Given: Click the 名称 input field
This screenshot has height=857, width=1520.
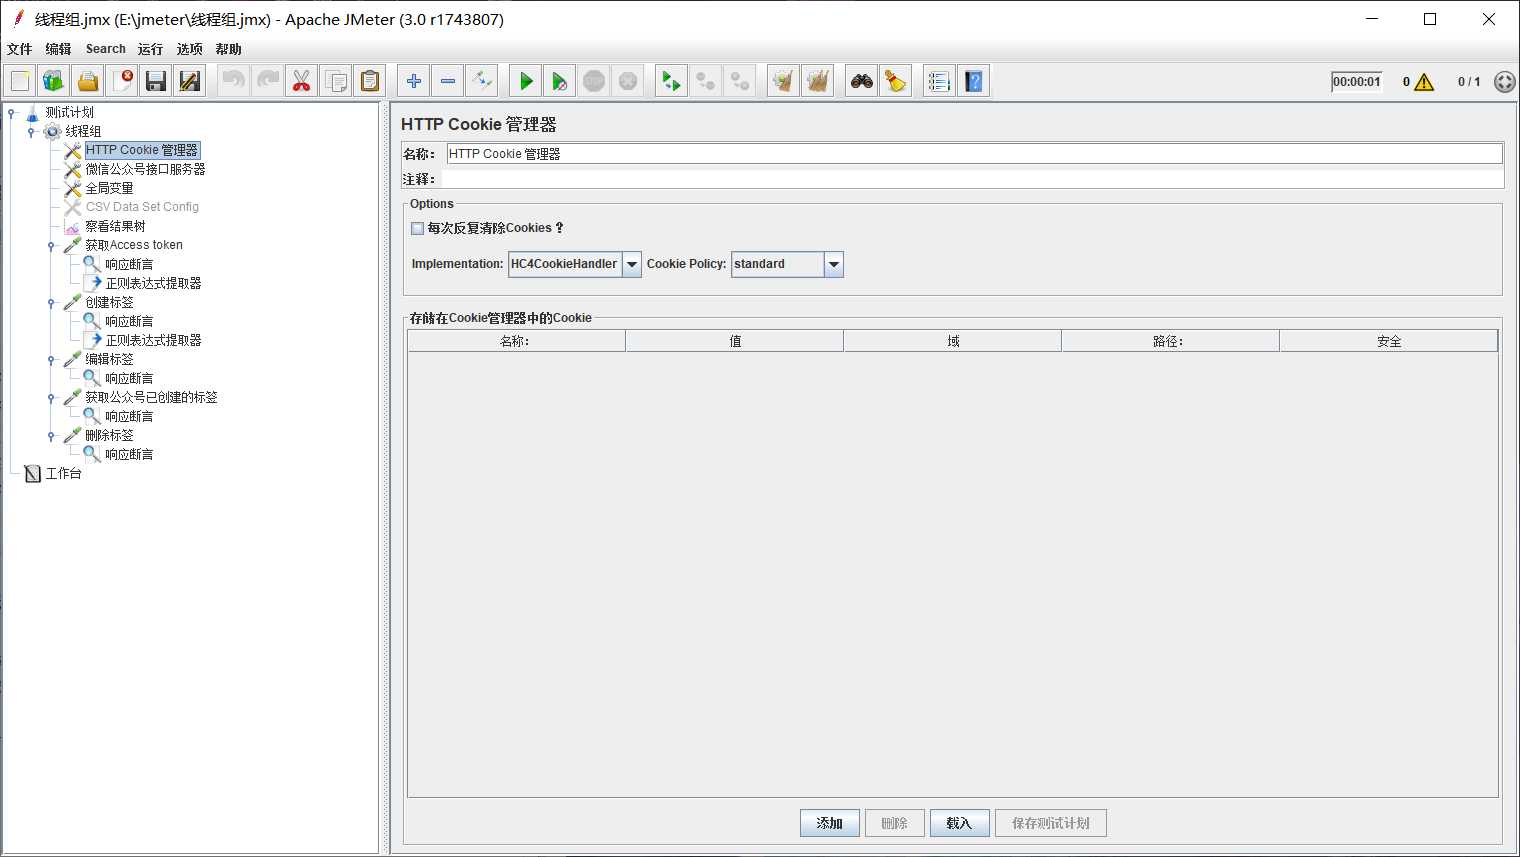Looking at the screenshot, I should click(x=973, y=154).
